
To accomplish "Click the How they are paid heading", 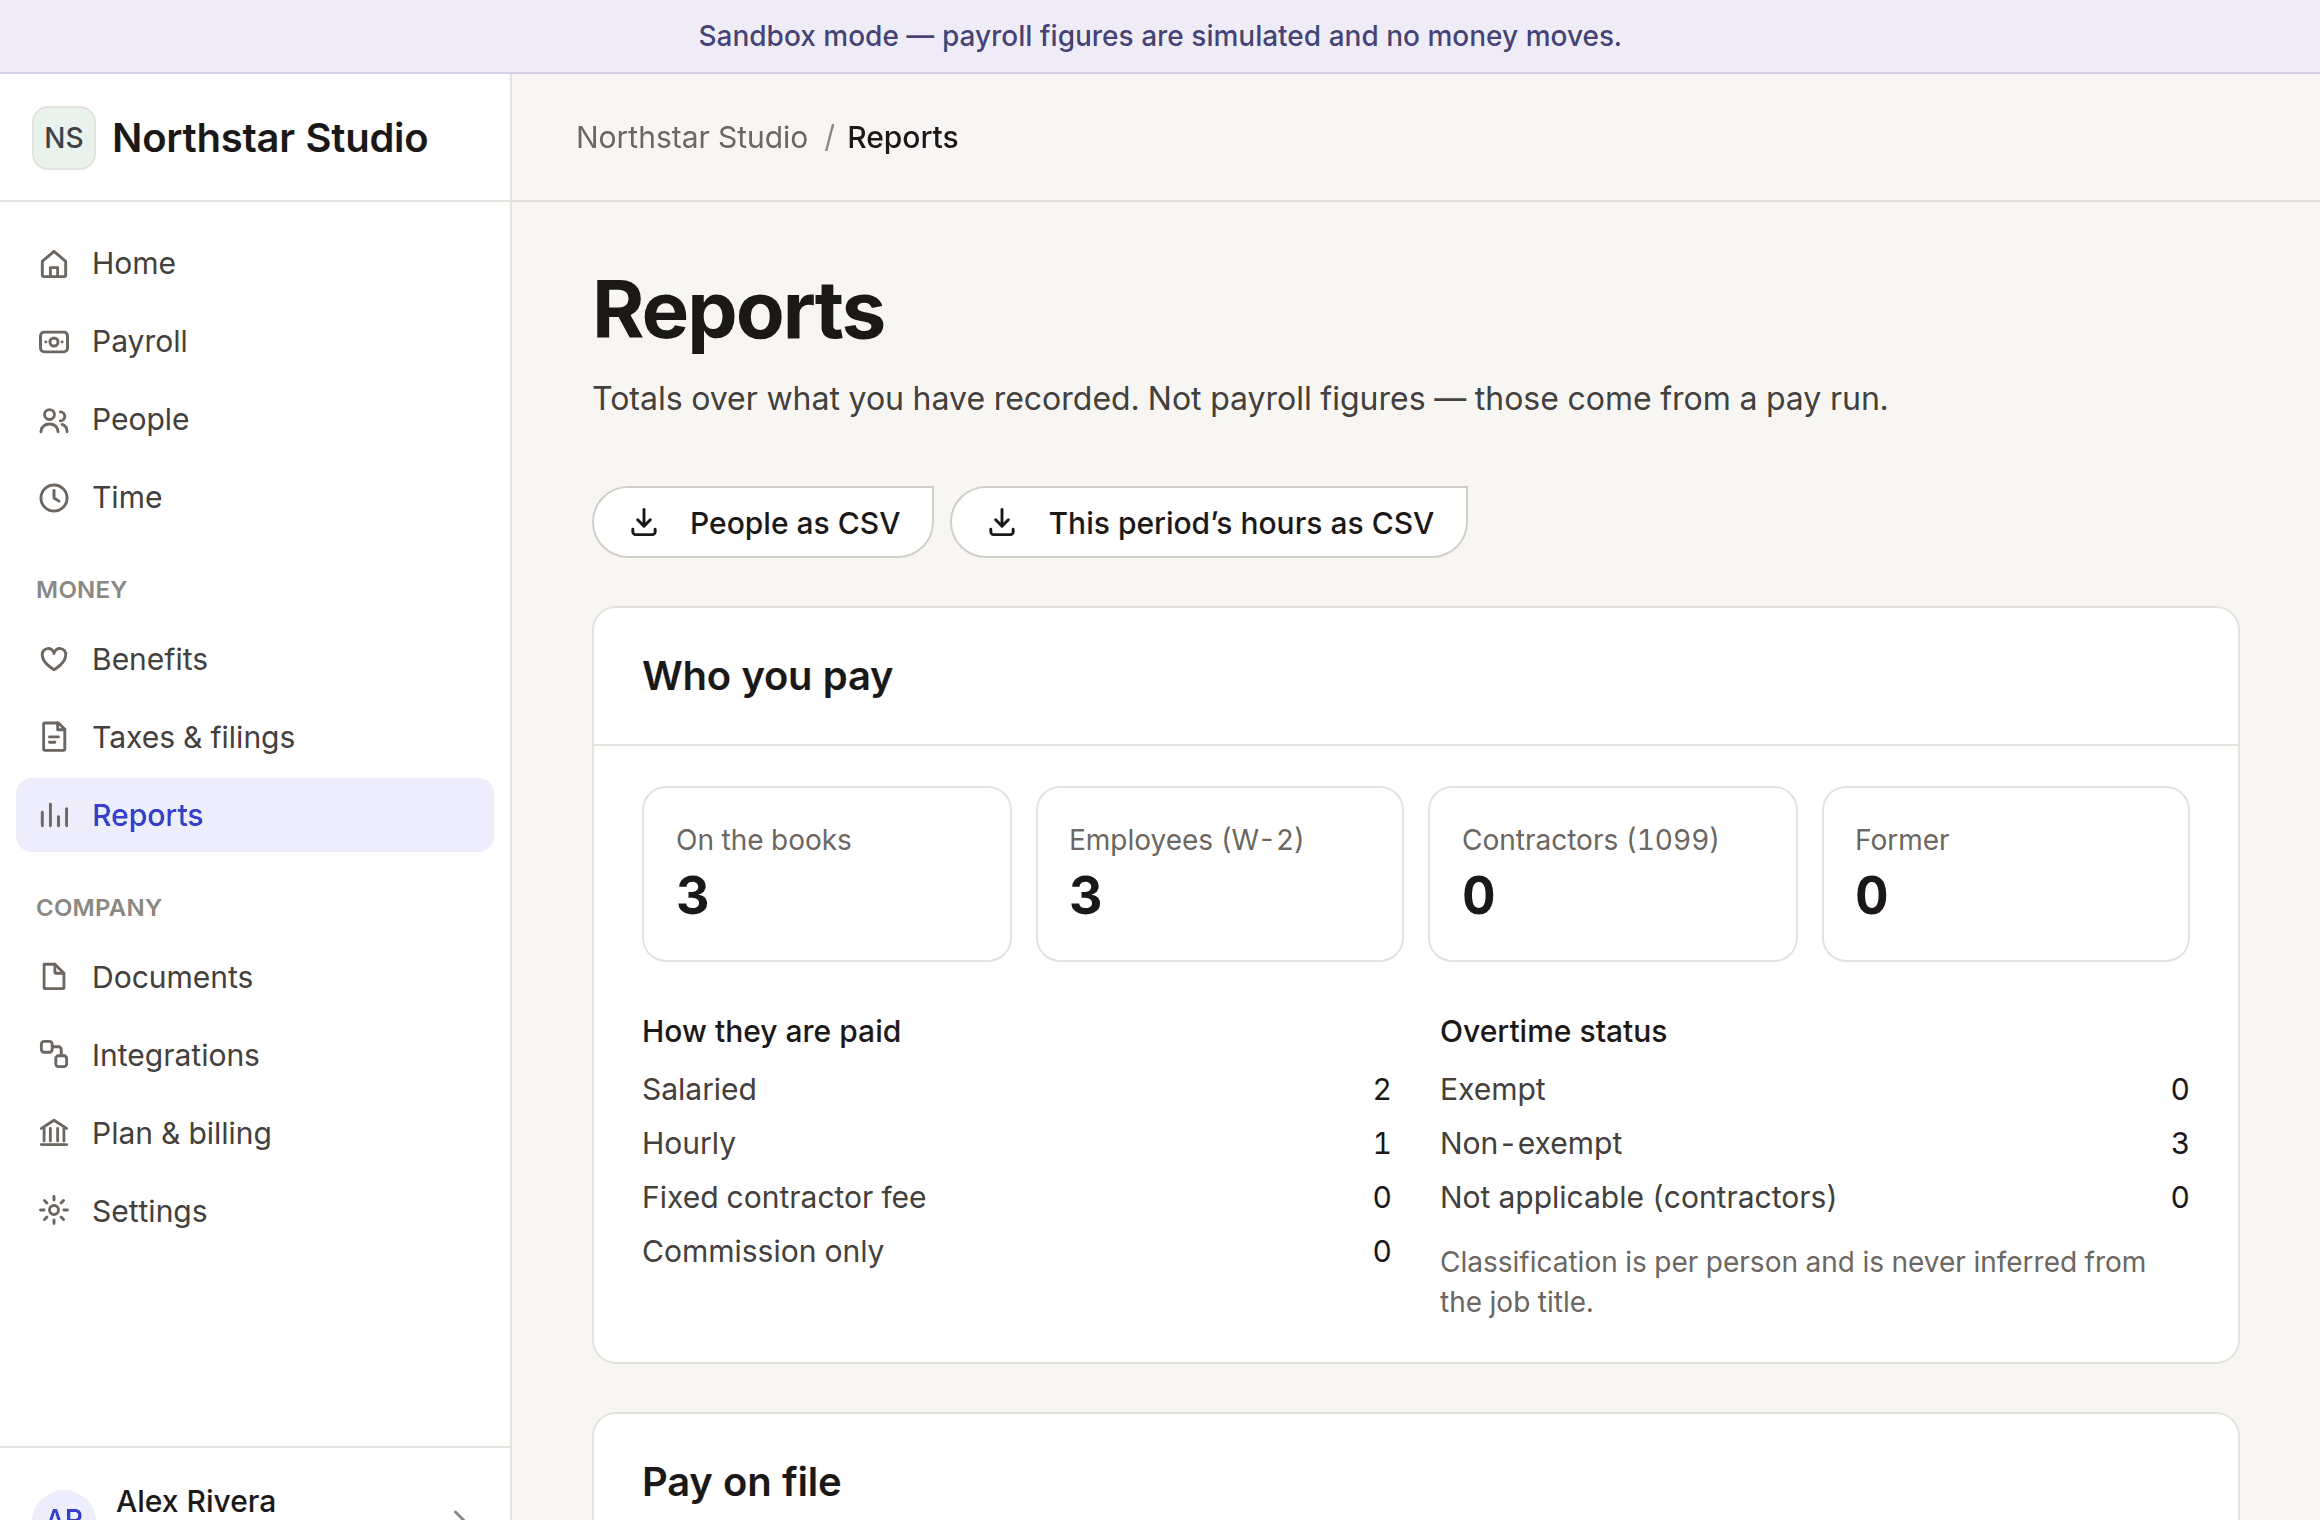I will coord(771,1031).
